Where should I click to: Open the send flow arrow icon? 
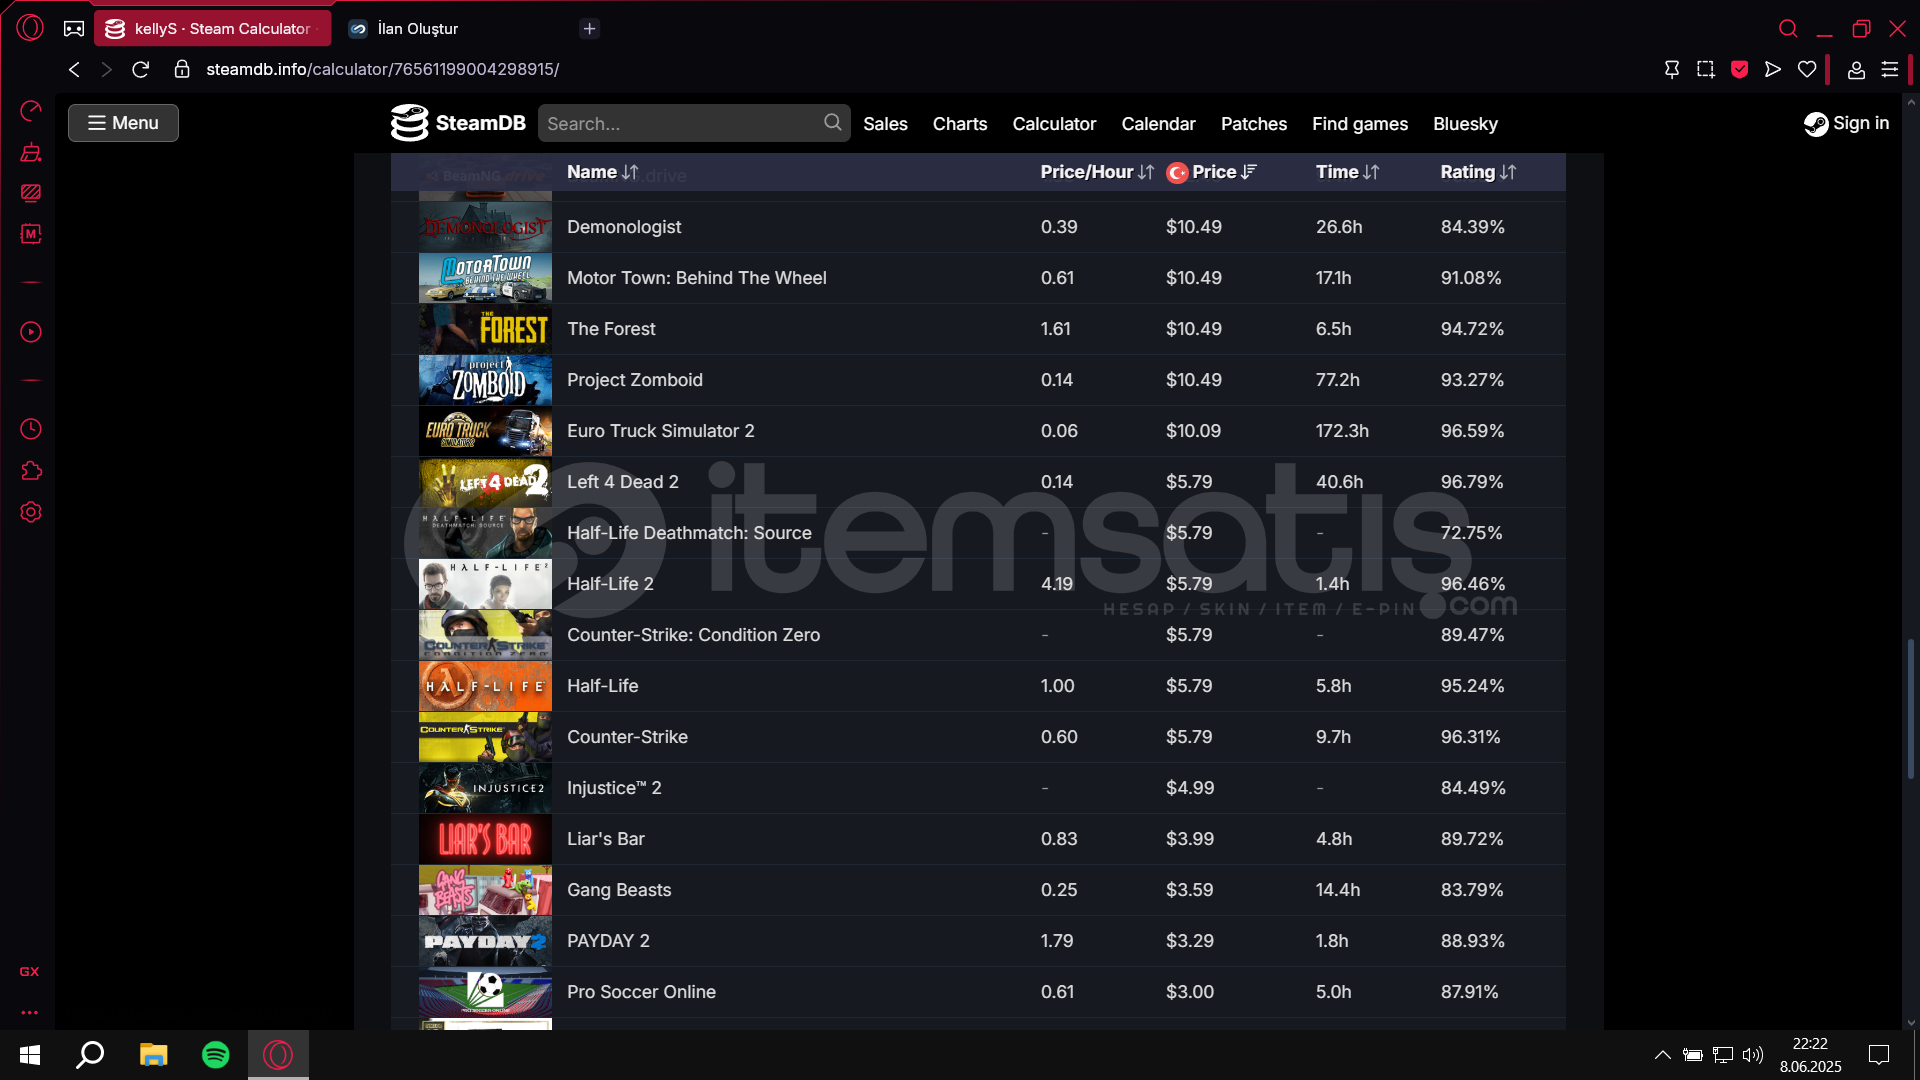point(1772,69)
